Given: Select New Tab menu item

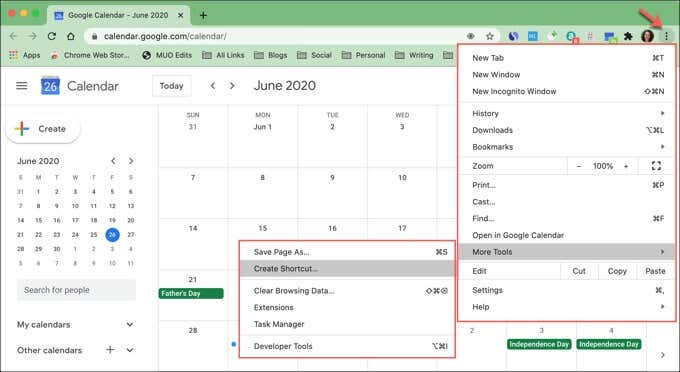Looking at the screenshot, I should pyautogui.click(x=566, y=58).
